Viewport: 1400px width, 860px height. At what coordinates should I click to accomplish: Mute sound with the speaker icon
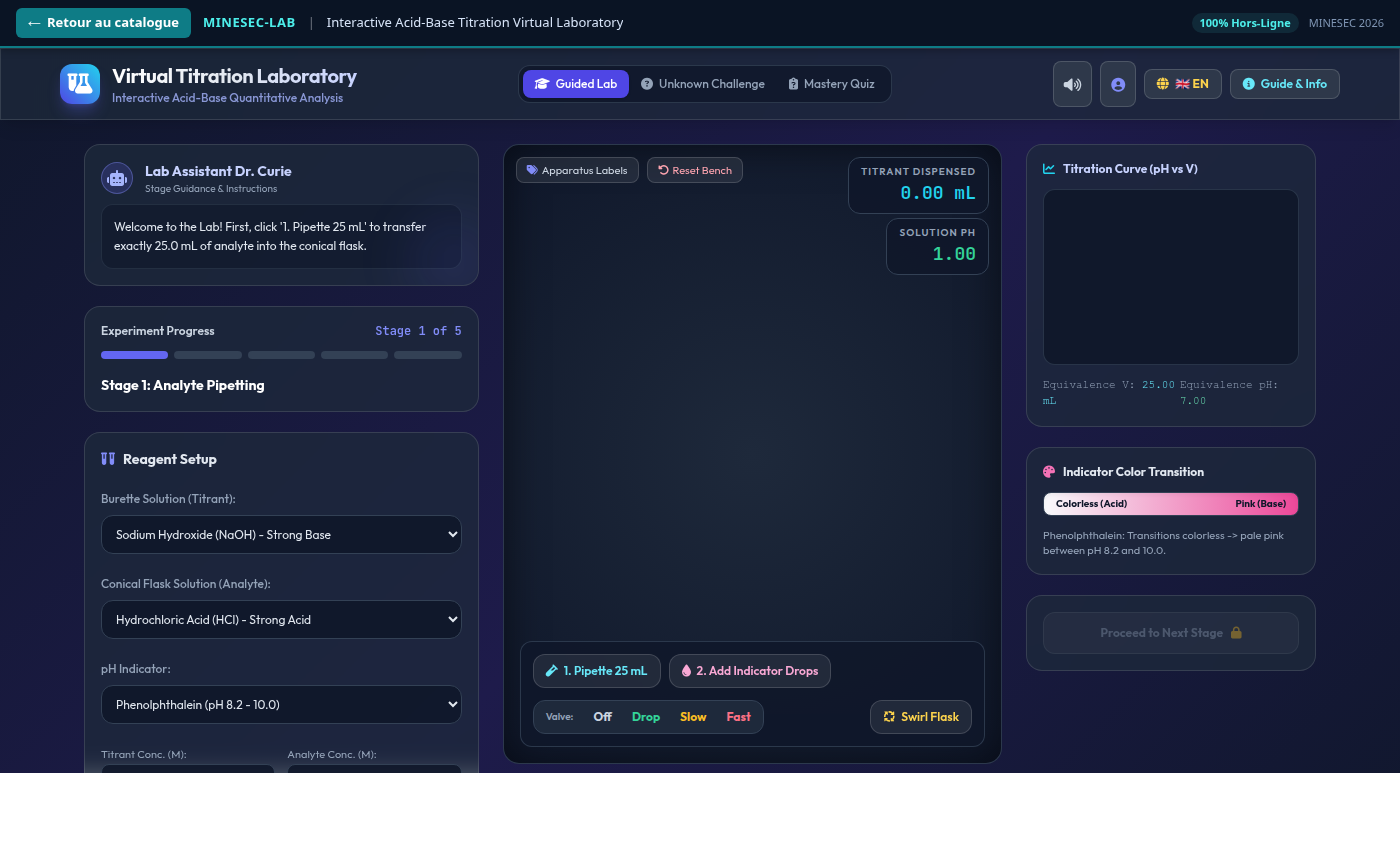(x=1072, y=84)
